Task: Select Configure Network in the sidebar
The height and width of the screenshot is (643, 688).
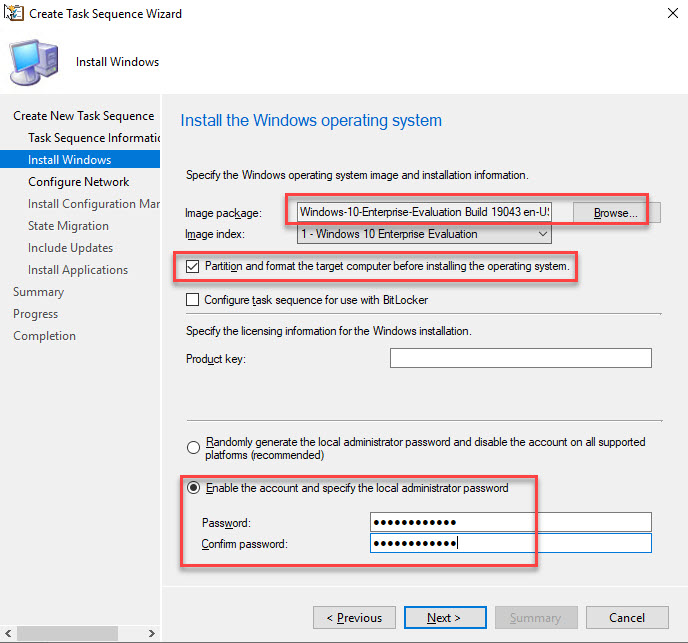Action: click(79, 182)
